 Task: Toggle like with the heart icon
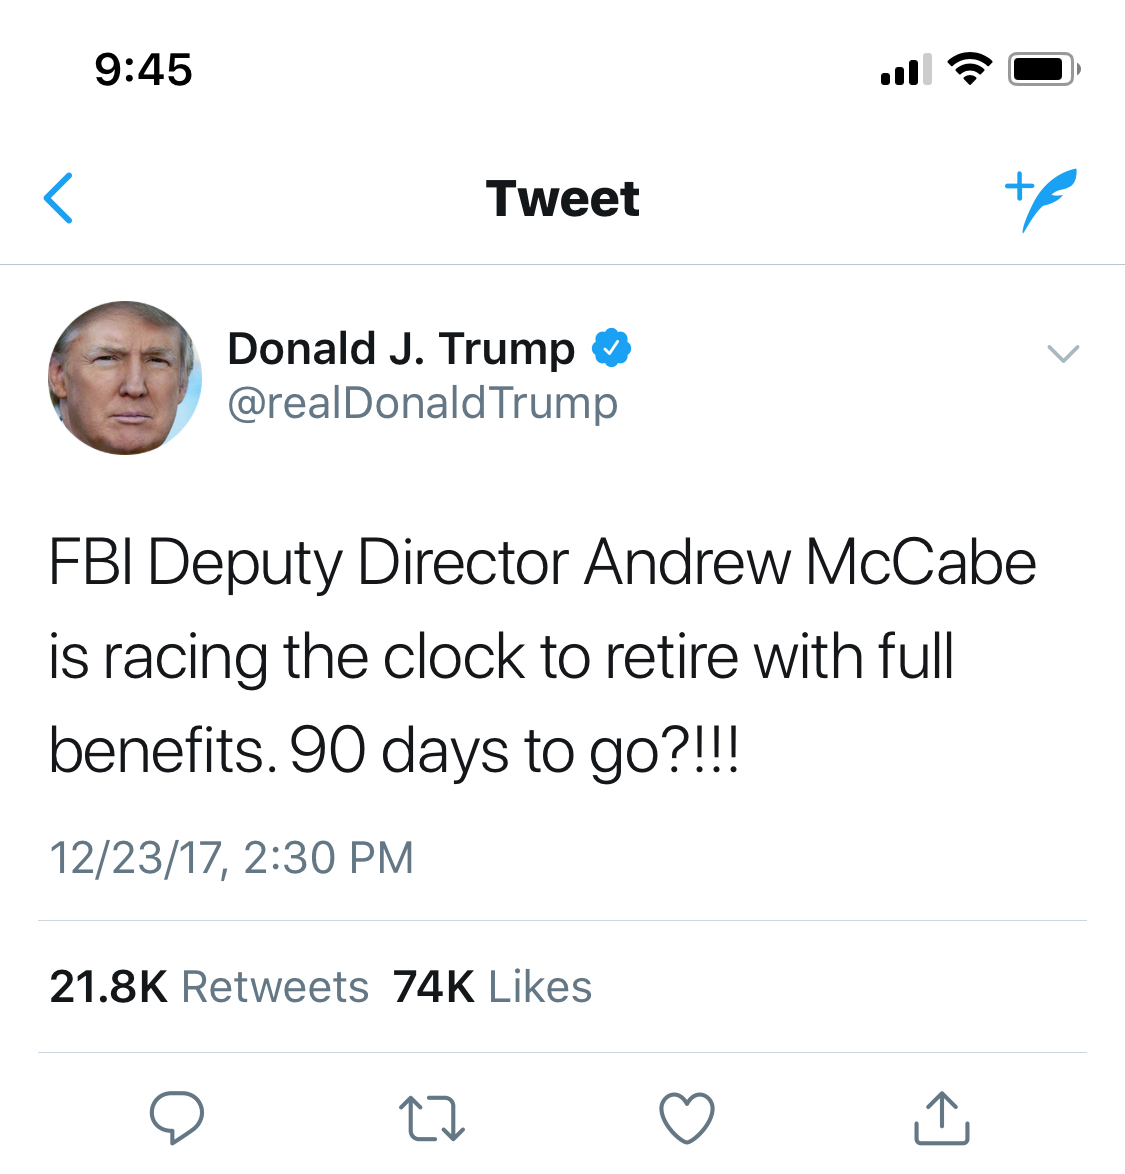coord(687,1117)
